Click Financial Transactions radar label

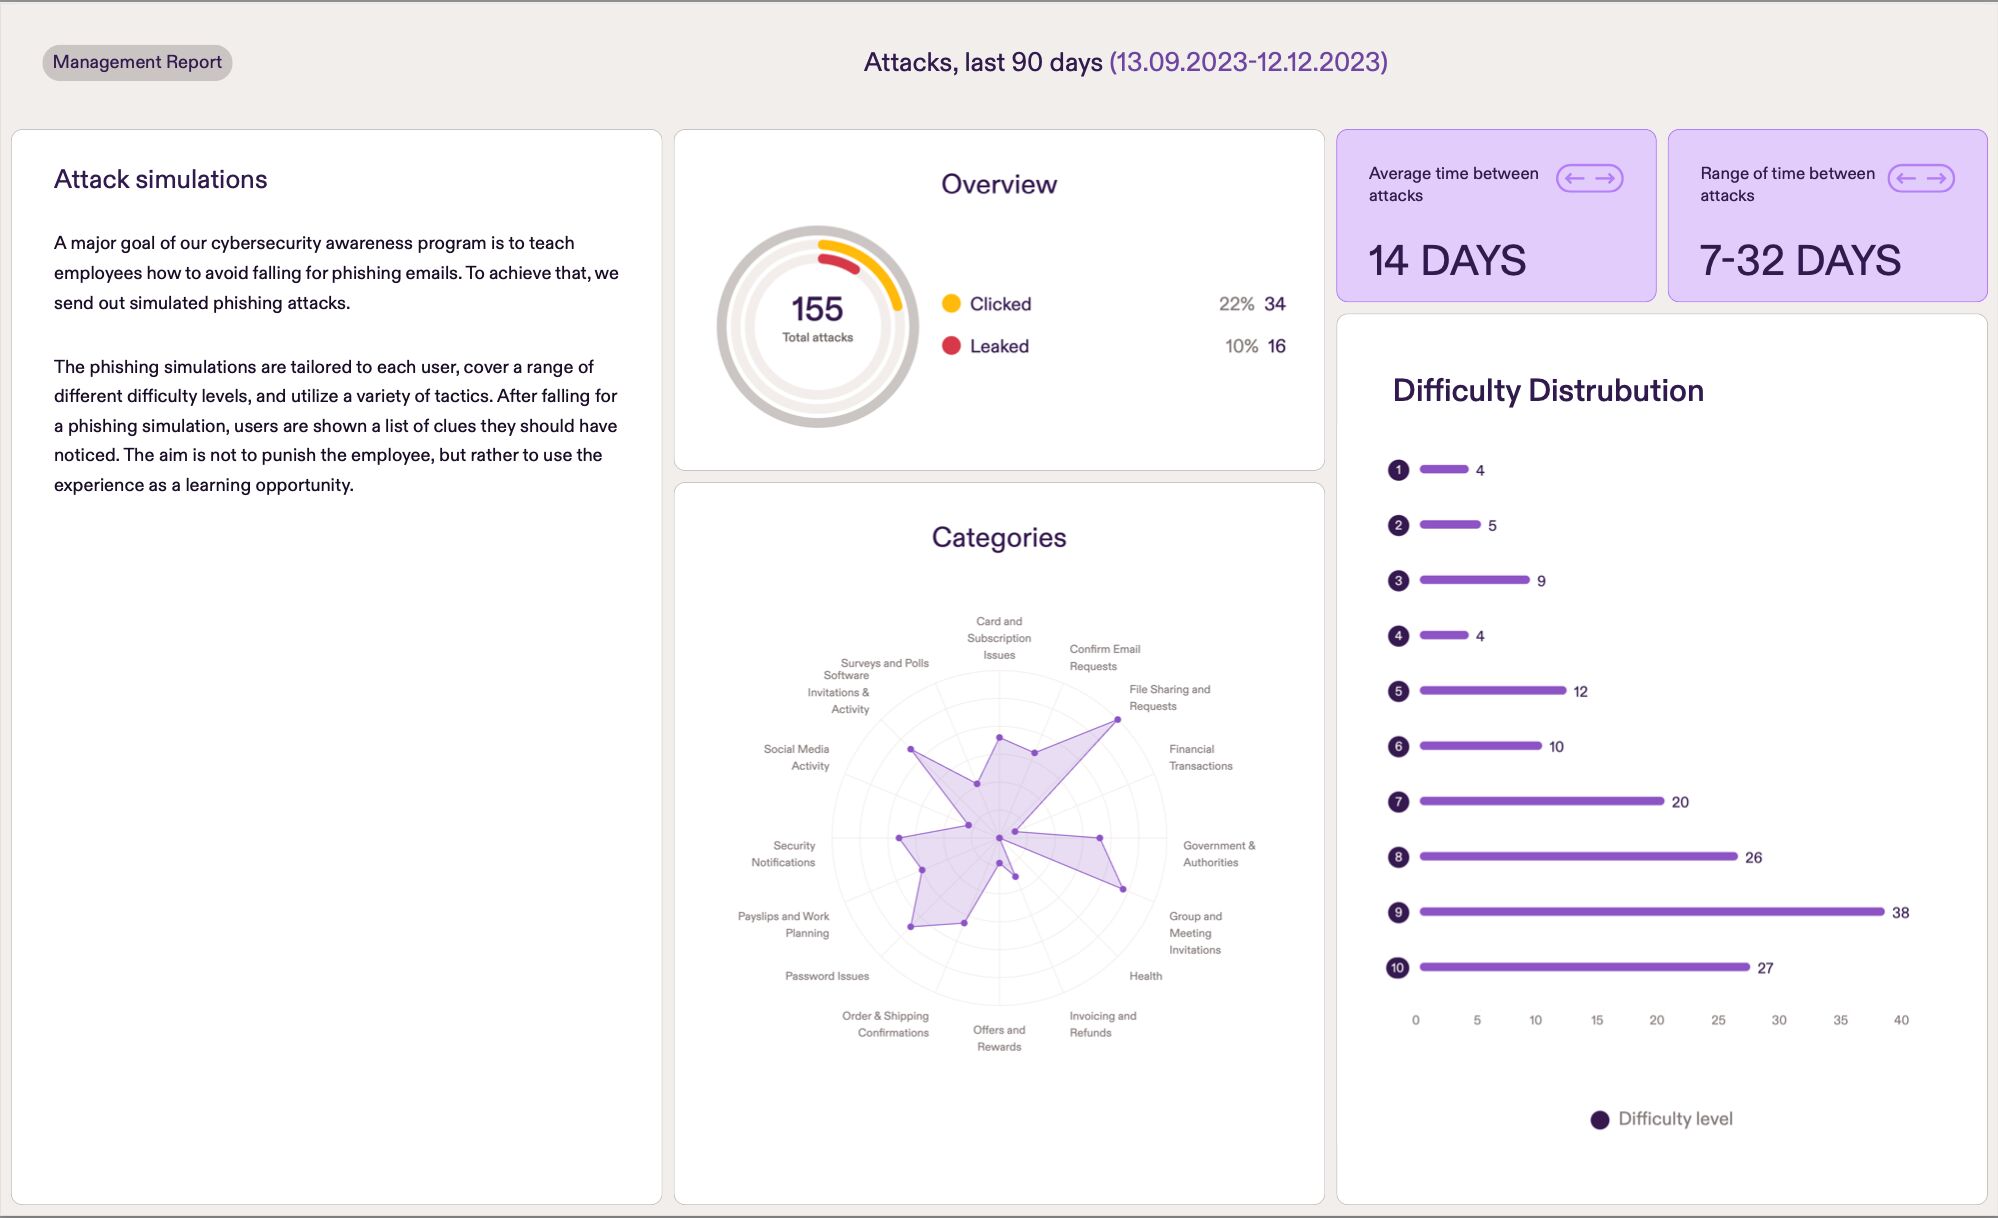[x=1200, y=758]
